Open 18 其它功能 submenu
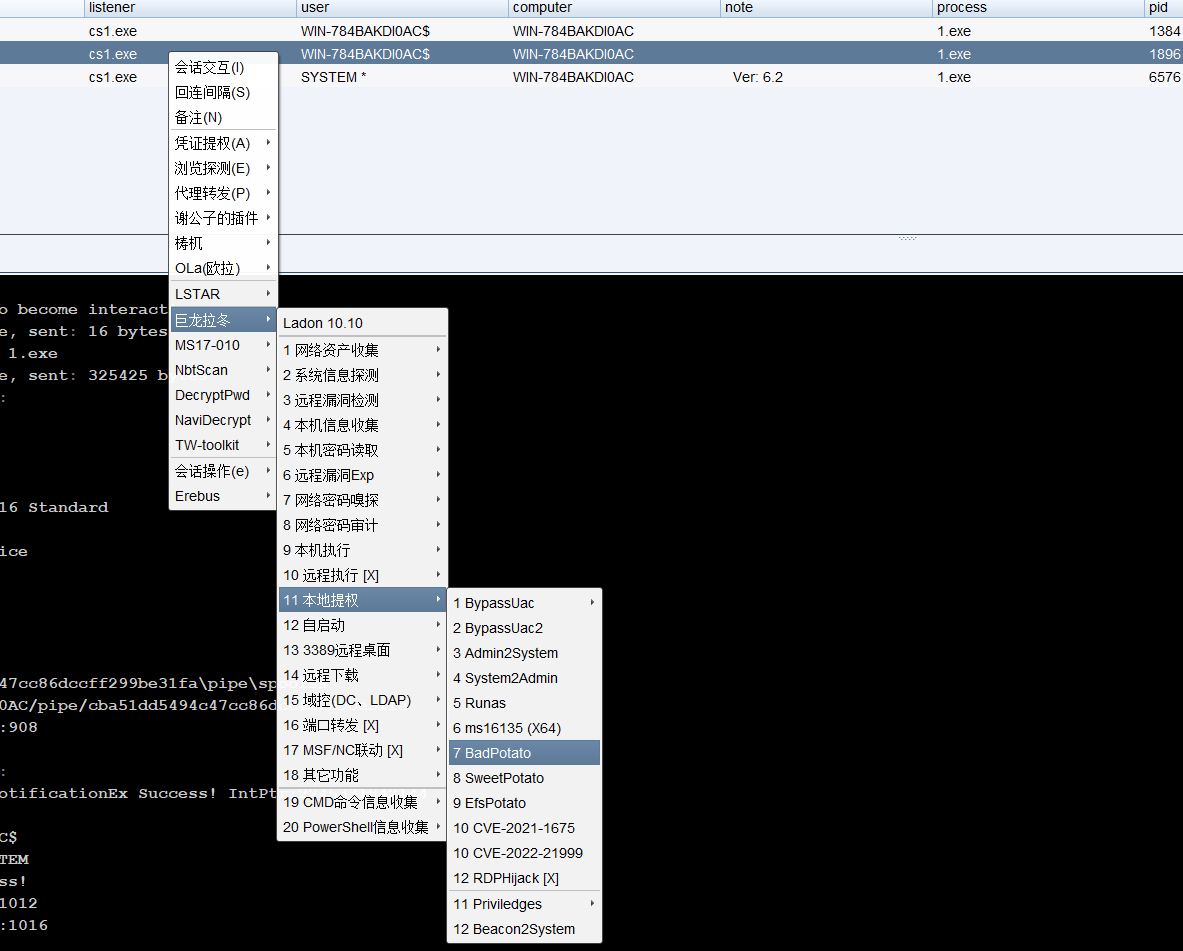 pos(362,775)
